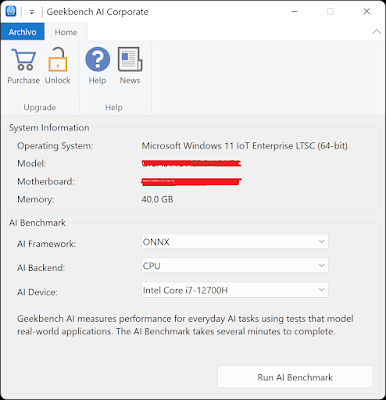Expand the AI Framework ONNX dropdown

point(235,242)
